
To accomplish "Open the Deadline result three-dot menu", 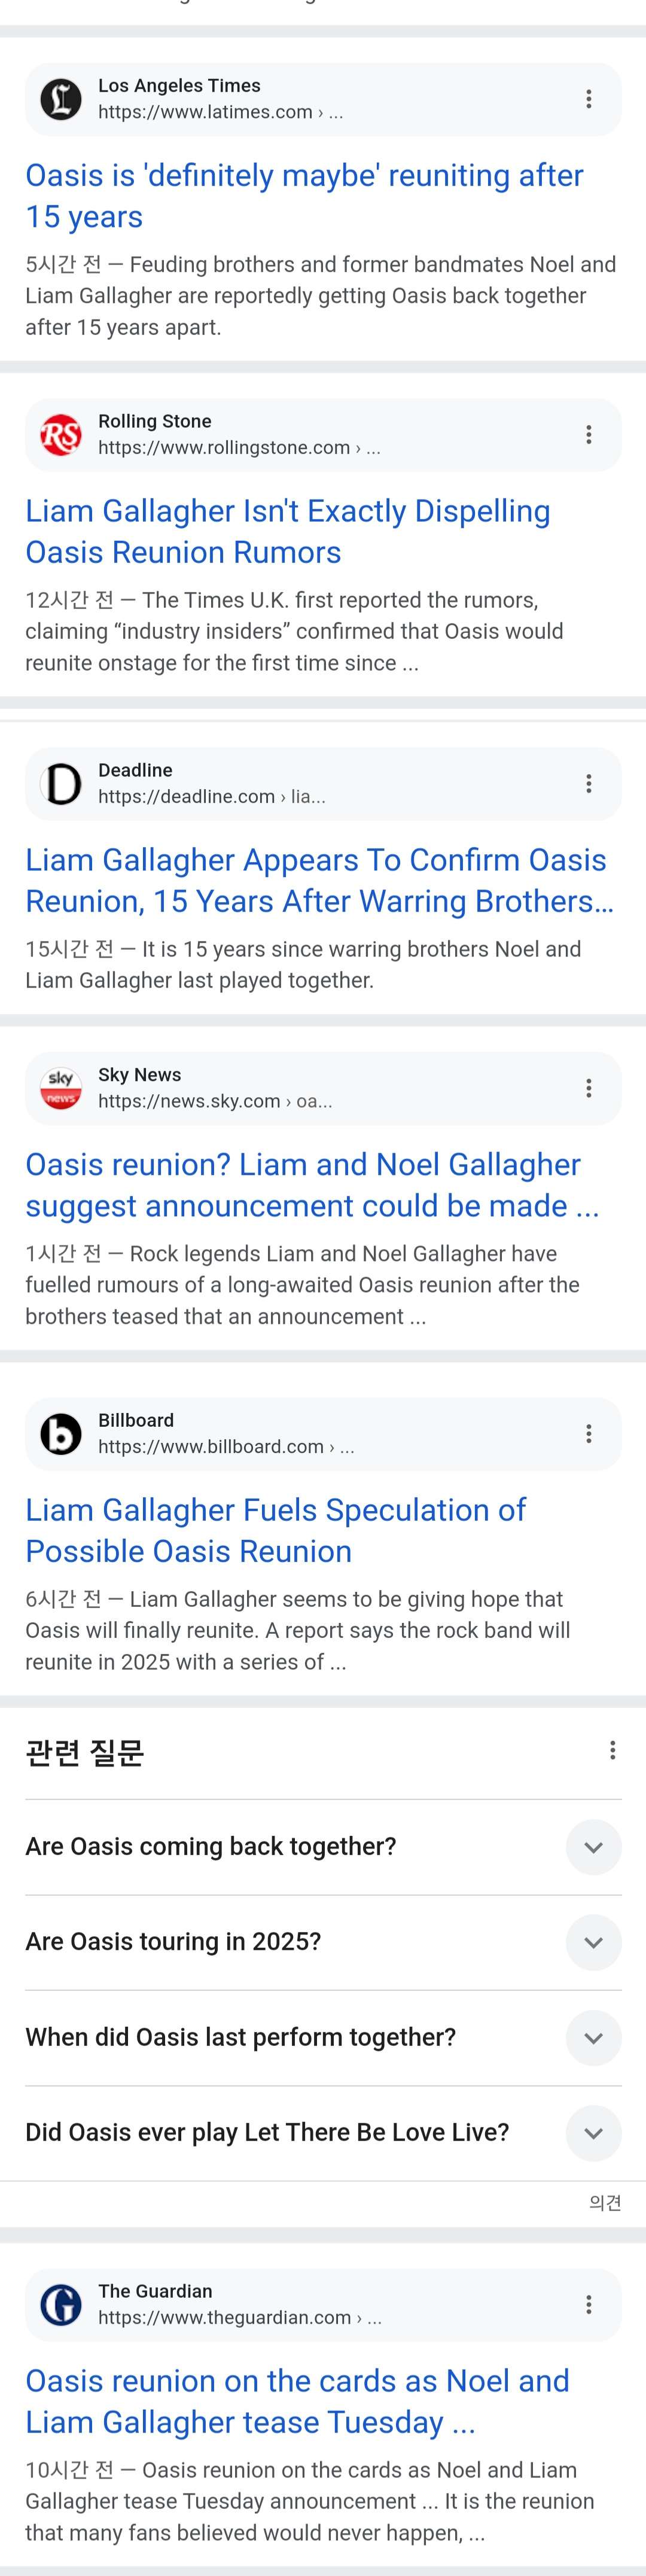I will click(x=589, y=783).
